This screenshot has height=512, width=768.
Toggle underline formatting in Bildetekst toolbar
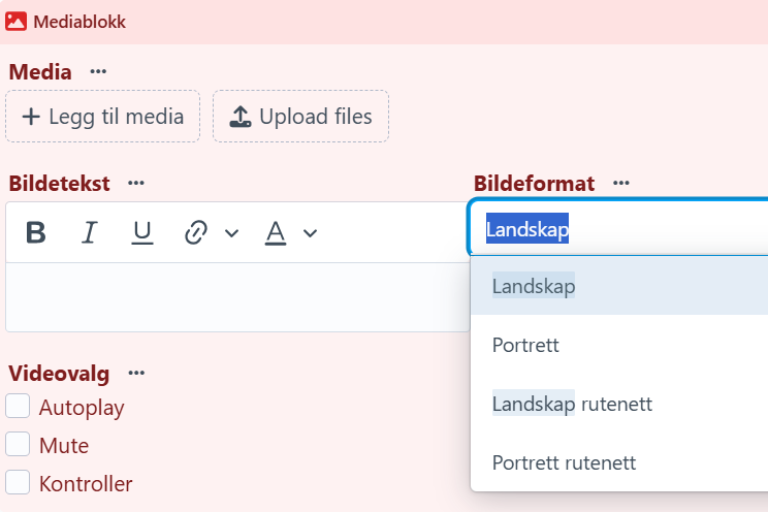(x=143, y=232)
